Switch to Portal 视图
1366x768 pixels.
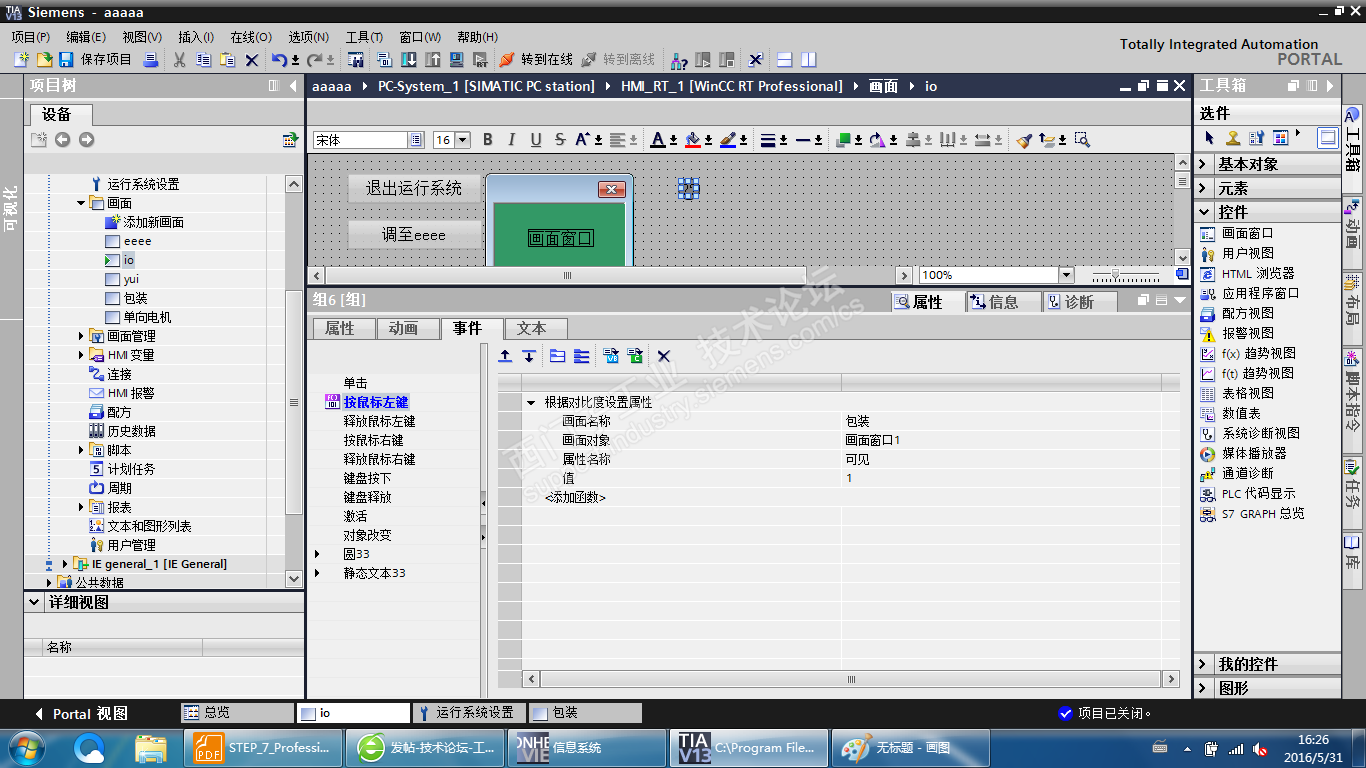[81, 714]
